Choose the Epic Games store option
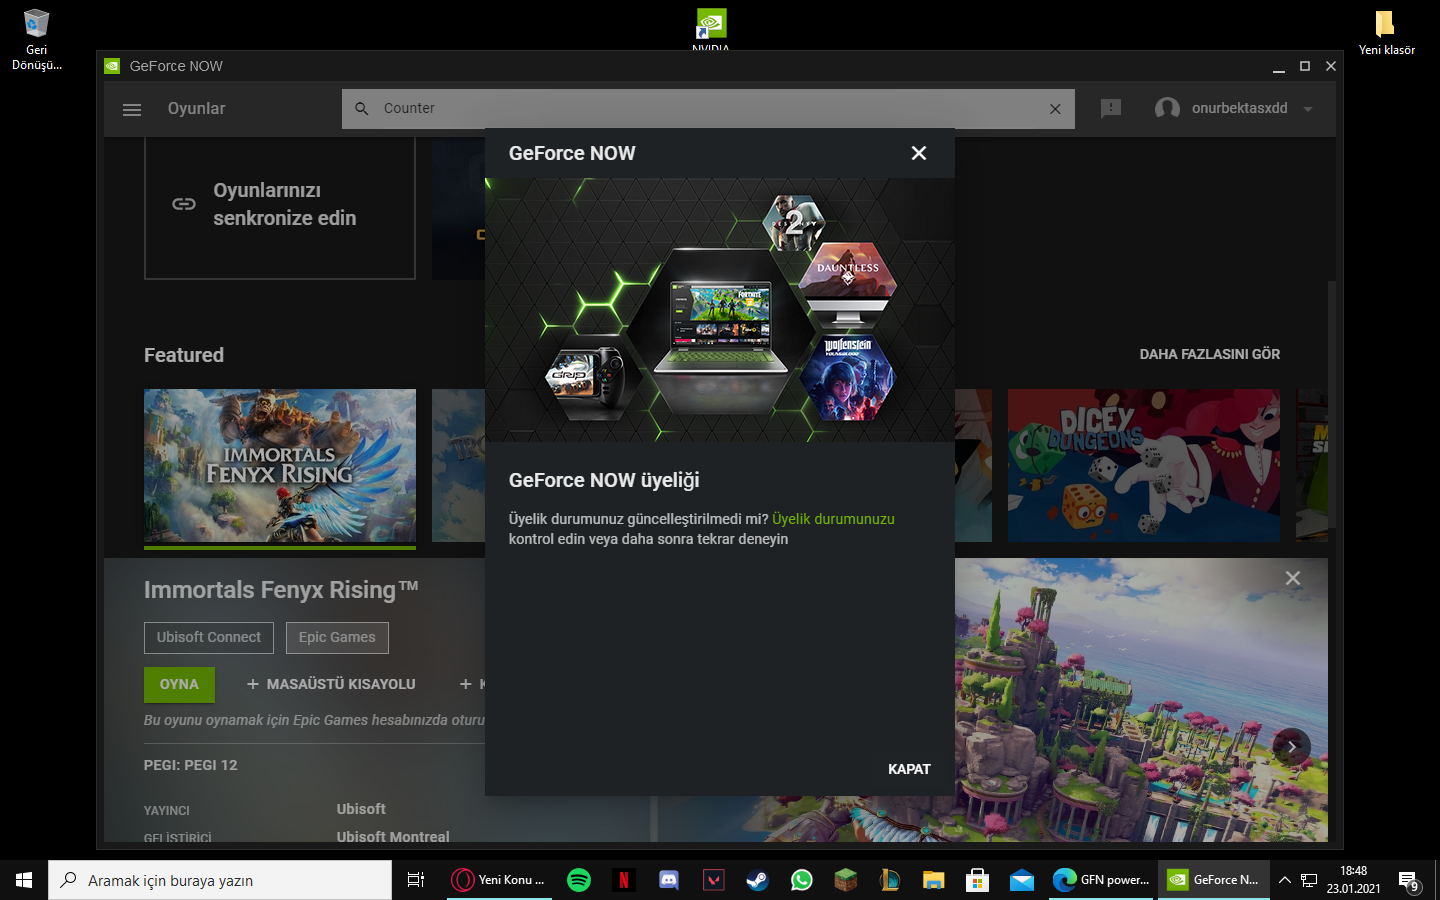 pos(337,638)
